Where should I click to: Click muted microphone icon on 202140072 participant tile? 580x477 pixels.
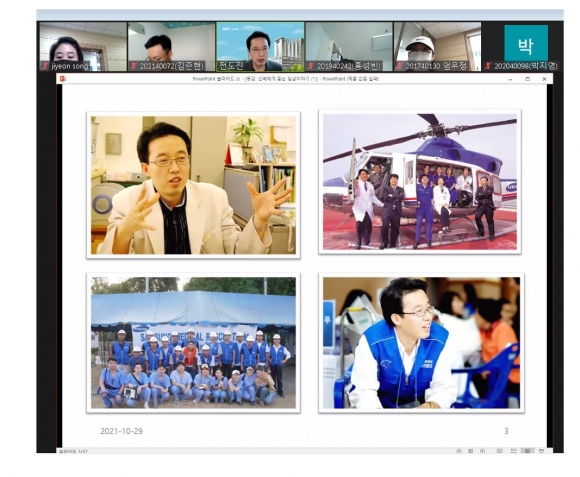click(x=134, y=66)
